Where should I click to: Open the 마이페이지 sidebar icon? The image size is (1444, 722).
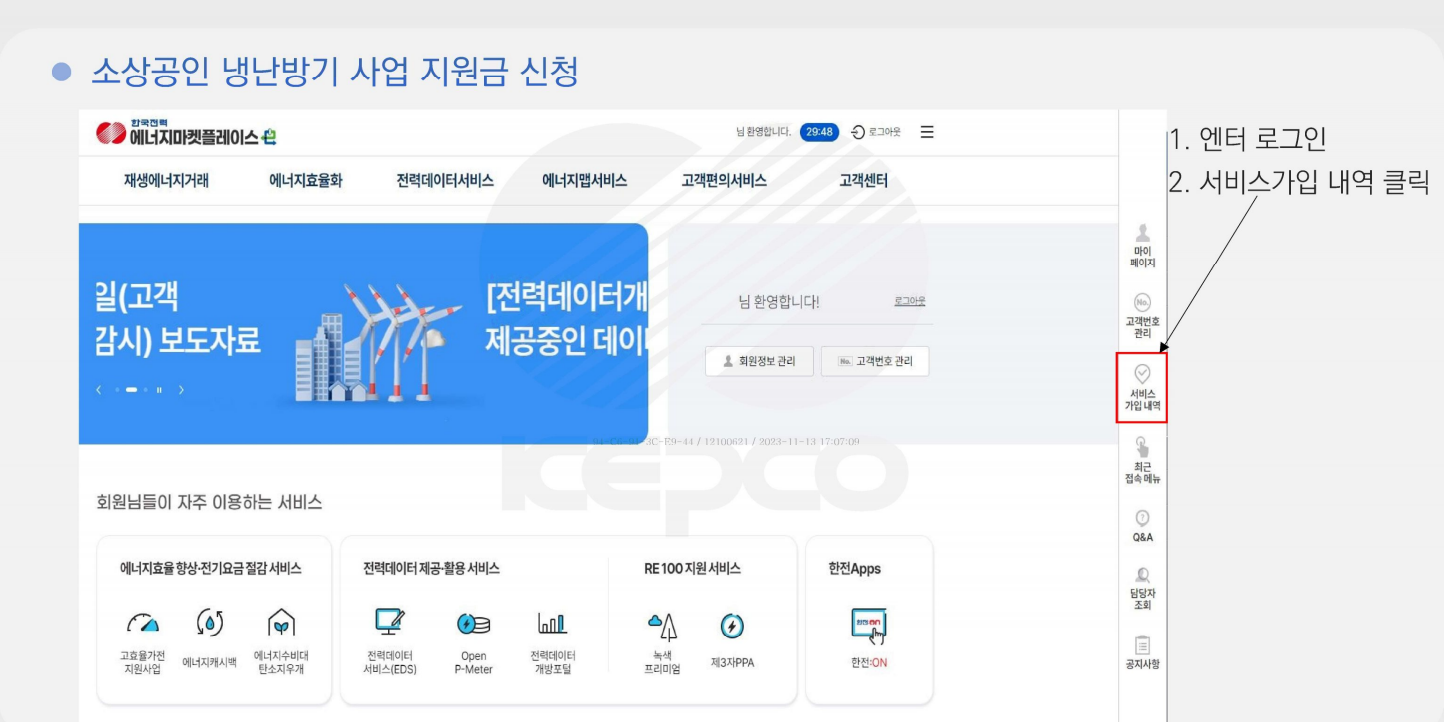(1142, 246)
